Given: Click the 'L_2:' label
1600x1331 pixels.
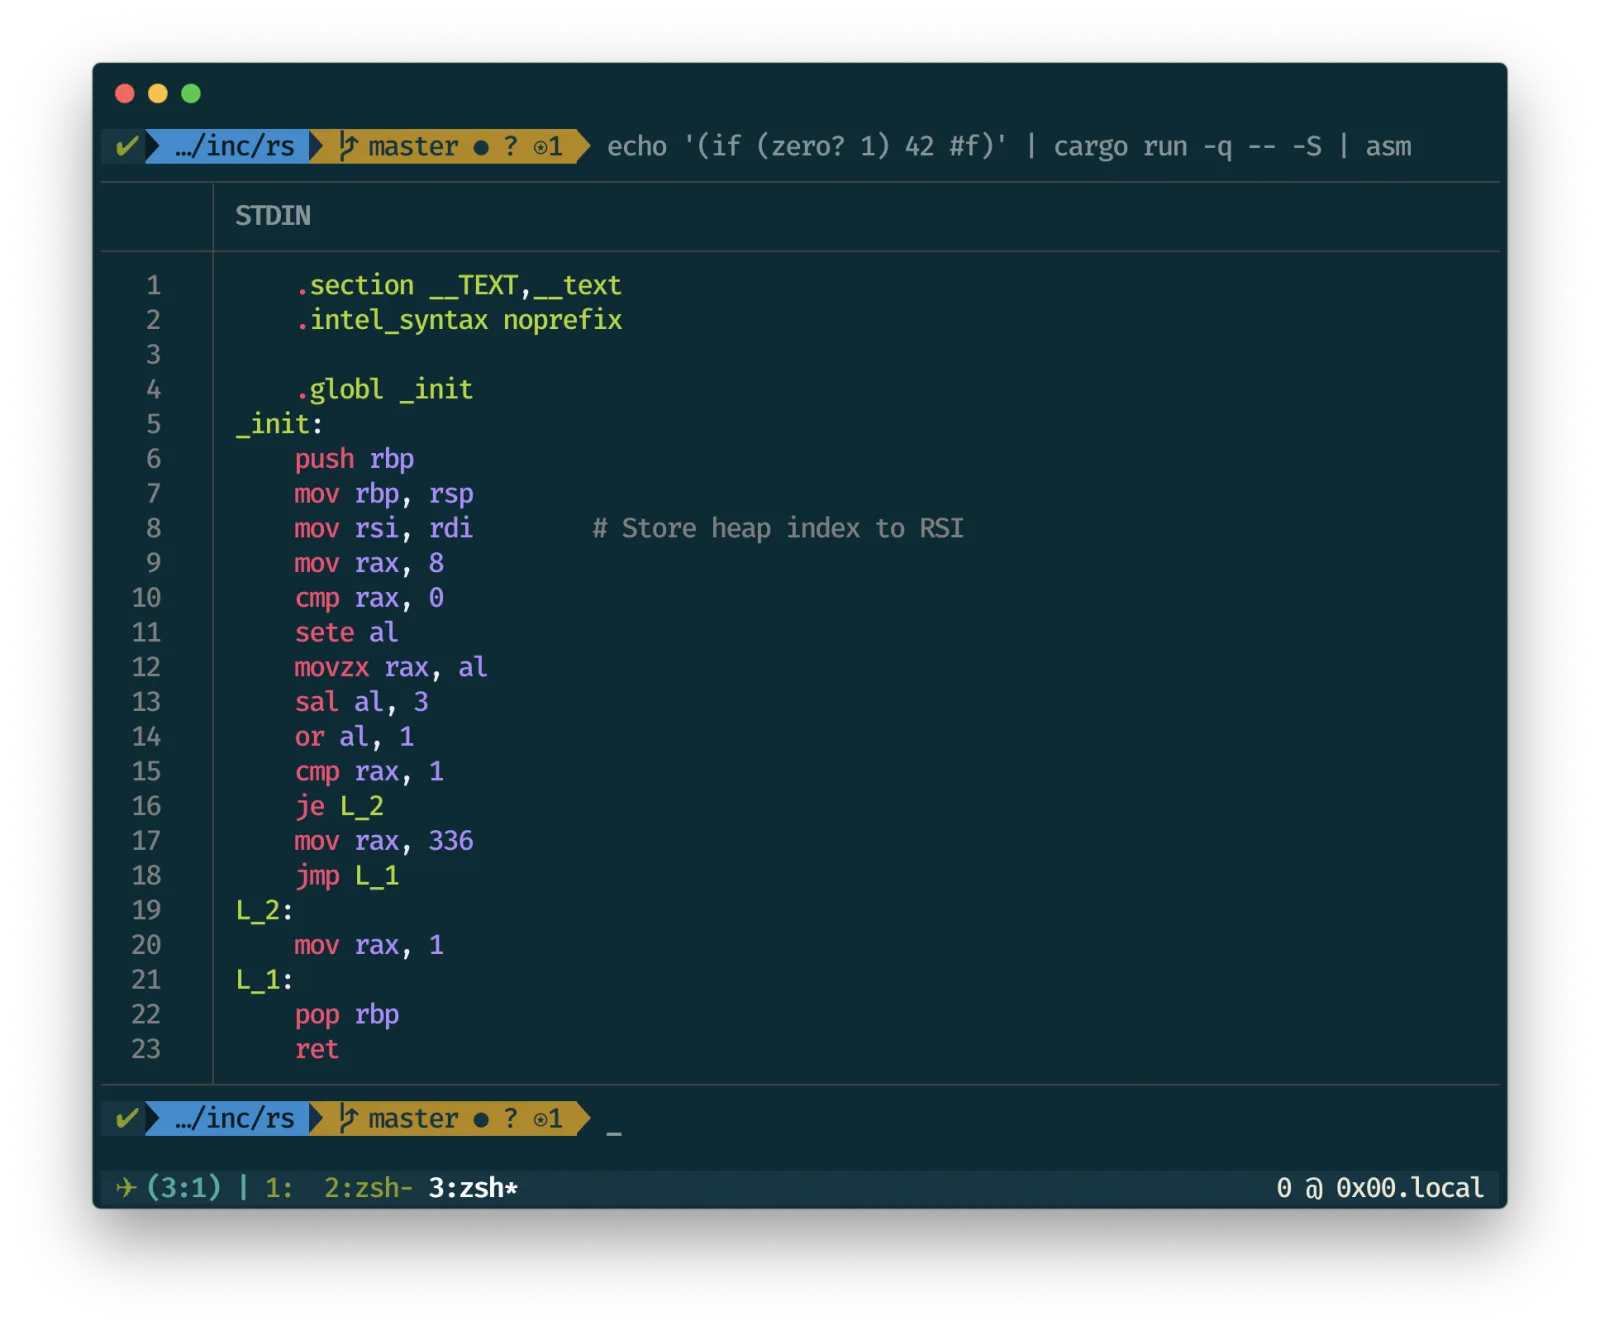Looking at the screenshot, I should (x=264, y=910).
